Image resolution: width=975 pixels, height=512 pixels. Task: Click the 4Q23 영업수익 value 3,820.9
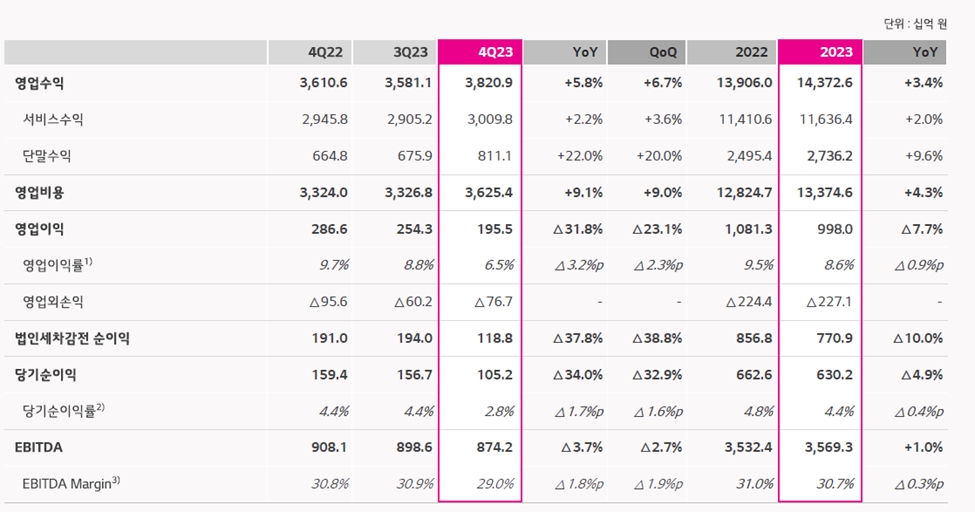coord(489,82)
